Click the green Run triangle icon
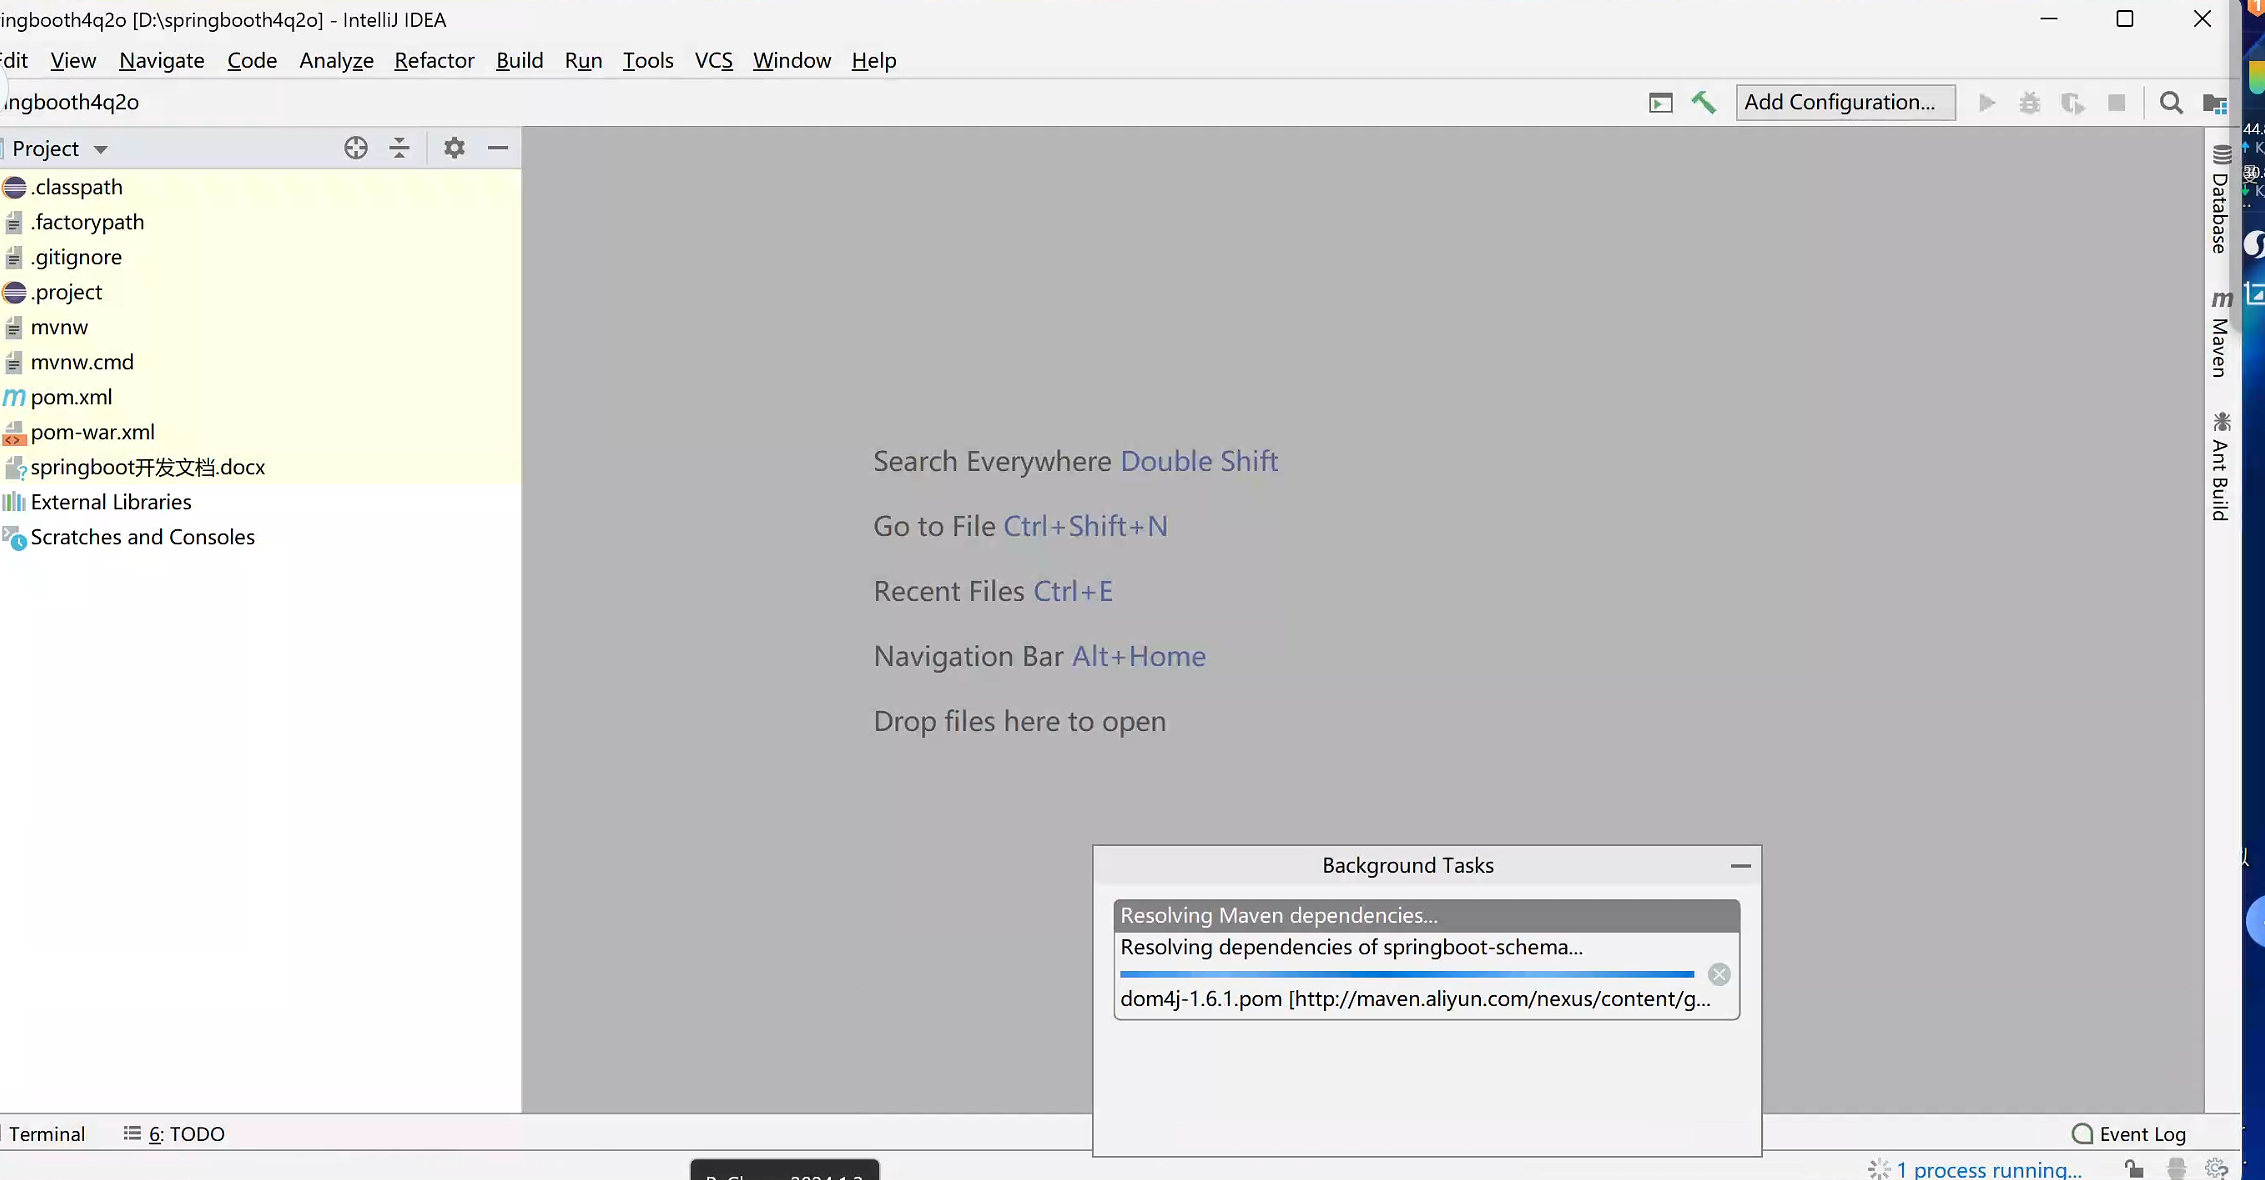The image size is (2265, 1180). [1986, 103]
